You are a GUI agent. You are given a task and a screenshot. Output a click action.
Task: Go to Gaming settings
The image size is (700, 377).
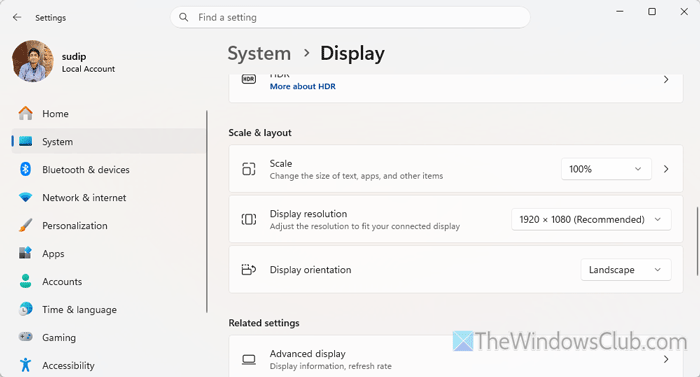pos(109,337)
